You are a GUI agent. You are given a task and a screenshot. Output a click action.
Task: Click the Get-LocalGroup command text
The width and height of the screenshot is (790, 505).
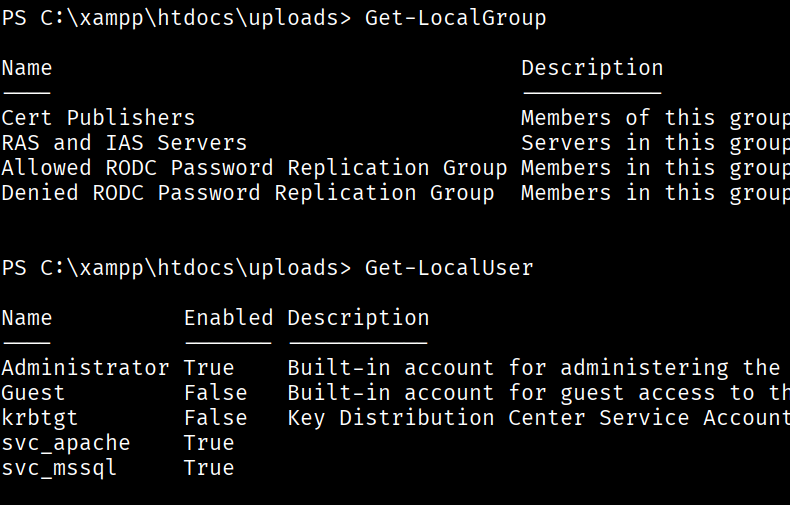455,18
